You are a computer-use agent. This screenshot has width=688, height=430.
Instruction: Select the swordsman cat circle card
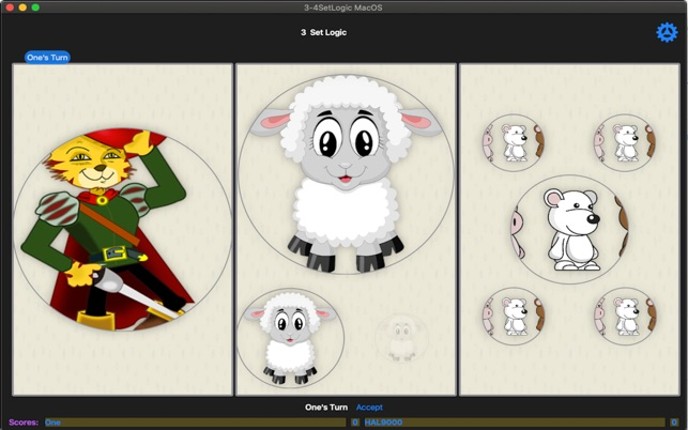123,230
